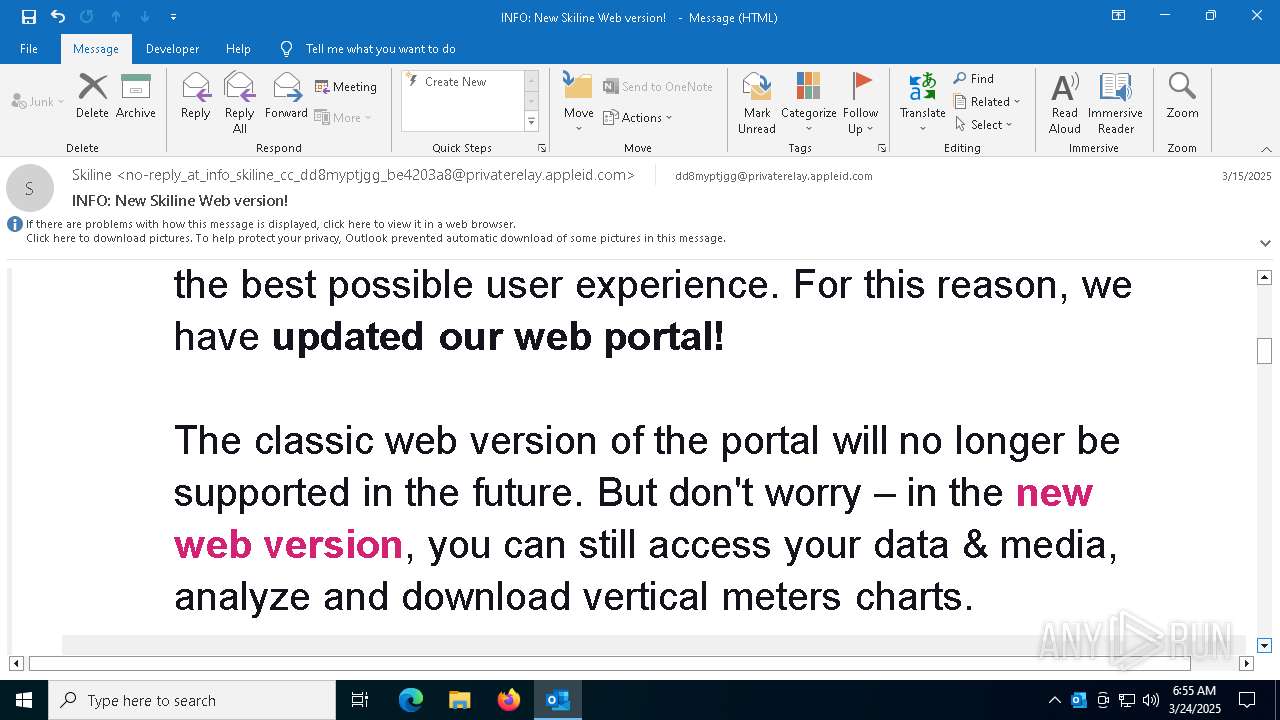This screenshot has width=1280, height=720.
Task: Click the taskbar search box
Action: (x=192, y=700)
